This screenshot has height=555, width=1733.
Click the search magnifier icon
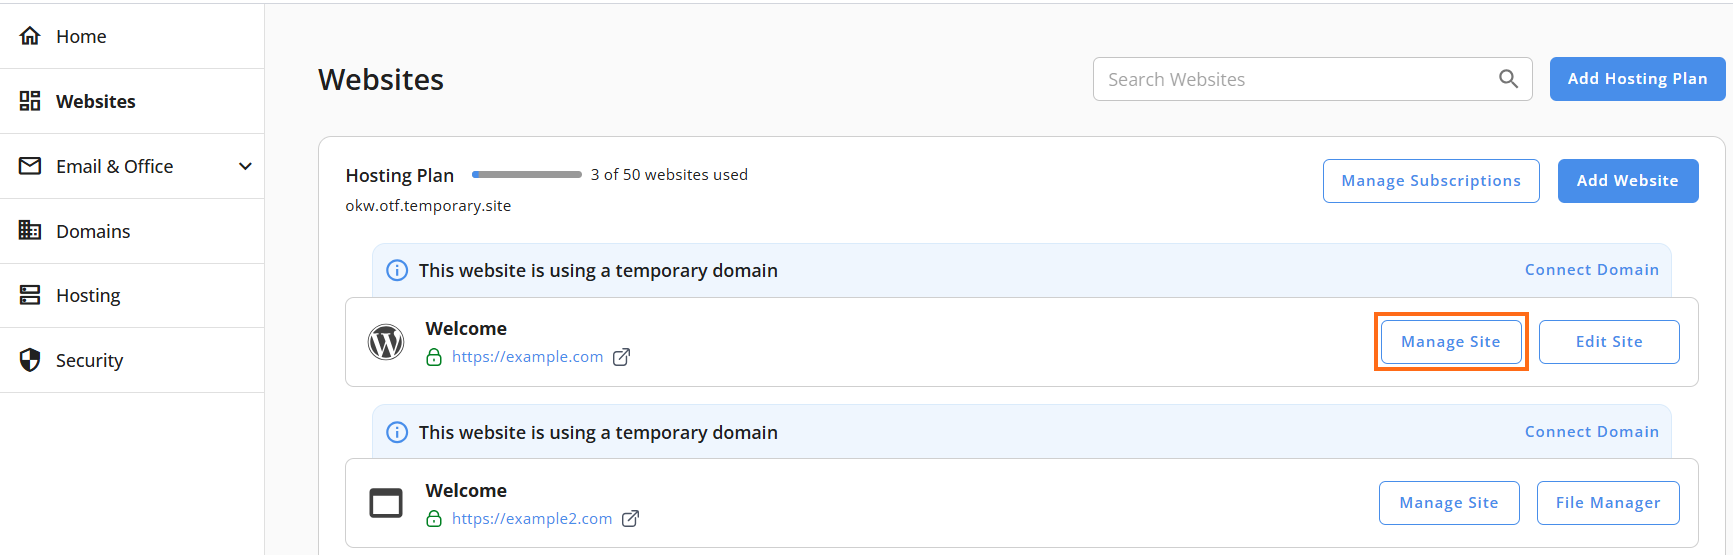(x=1508, y=79)
